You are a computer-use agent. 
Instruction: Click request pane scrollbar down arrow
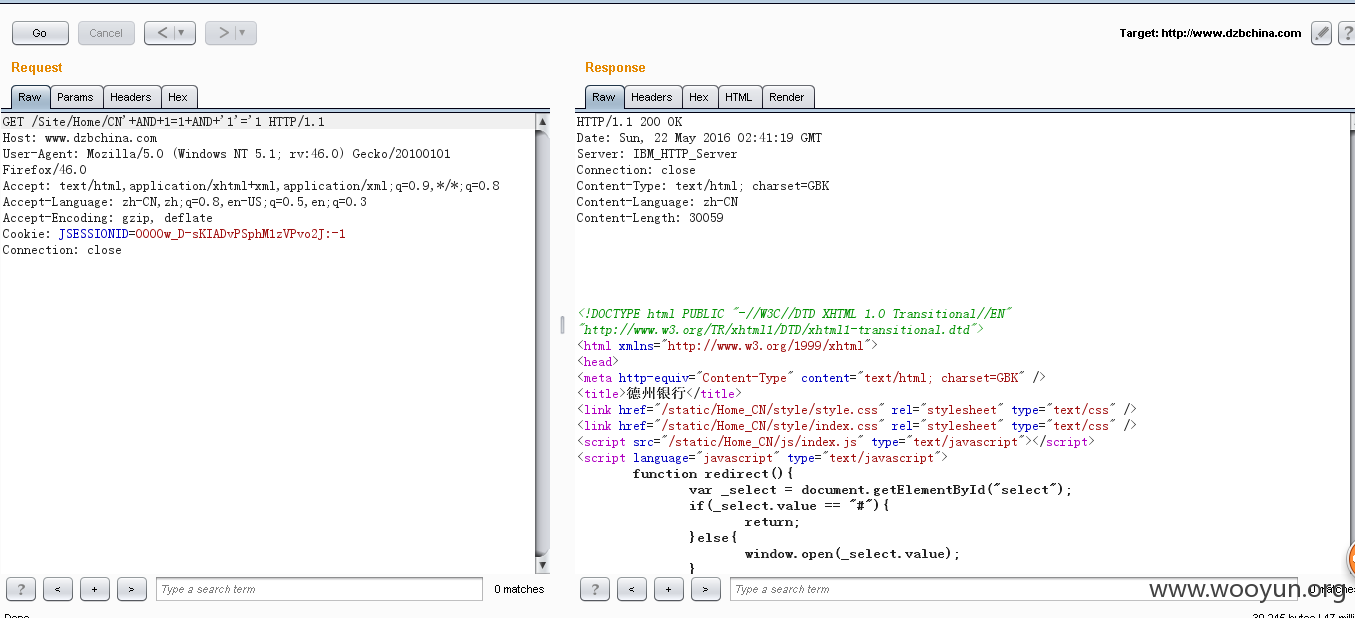(543, 565)
